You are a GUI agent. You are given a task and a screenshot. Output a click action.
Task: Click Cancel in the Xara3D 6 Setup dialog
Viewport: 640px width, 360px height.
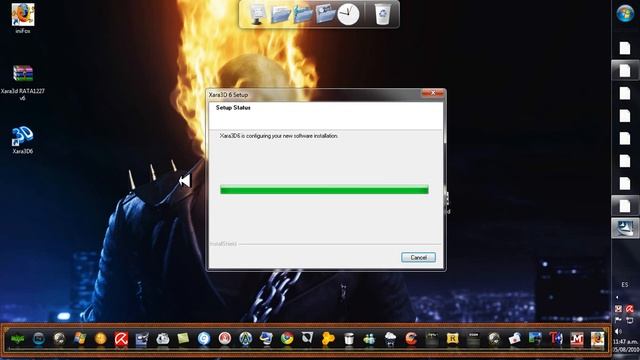point(418,257)
